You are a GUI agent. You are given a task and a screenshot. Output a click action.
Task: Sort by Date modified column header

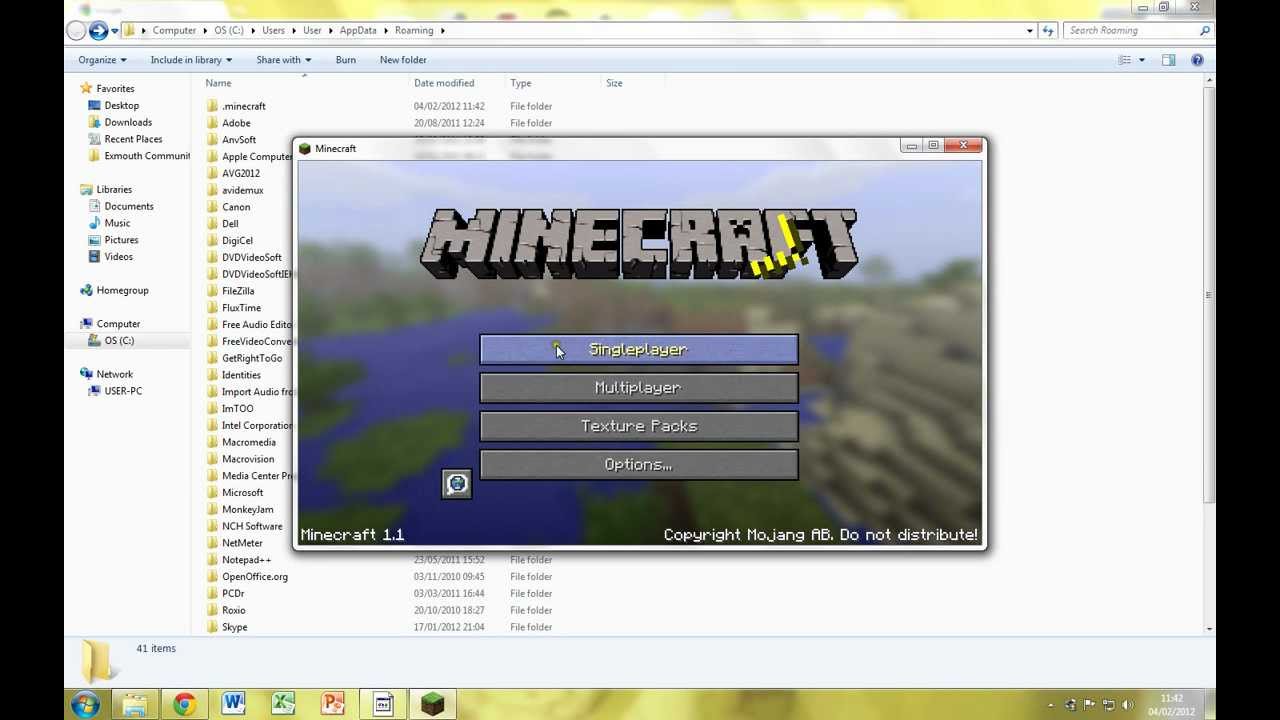pyautogui.click(x=444, y=83)
